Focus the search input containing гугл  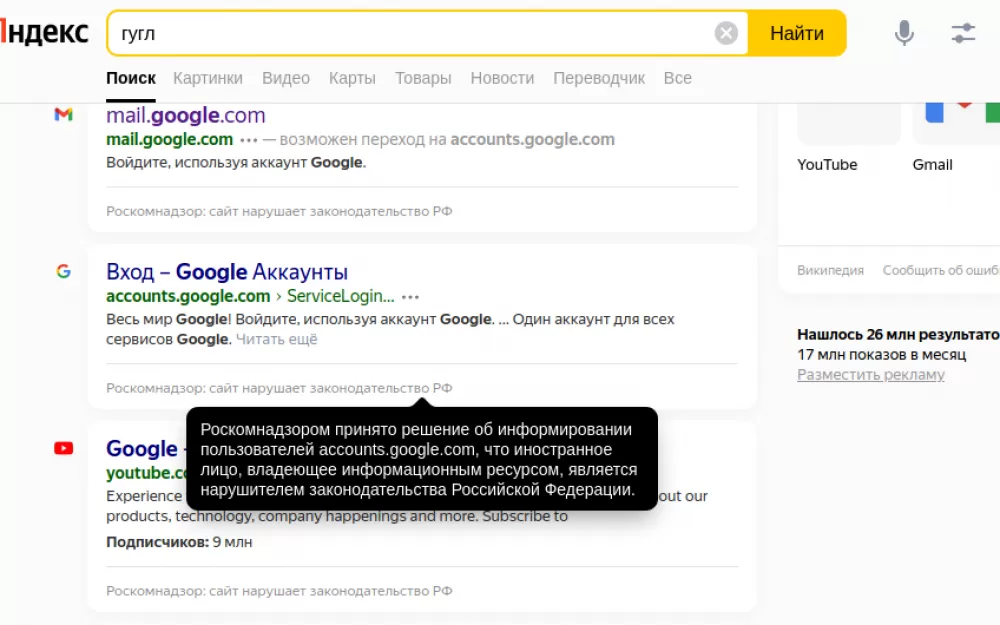[x=411, y=33]
